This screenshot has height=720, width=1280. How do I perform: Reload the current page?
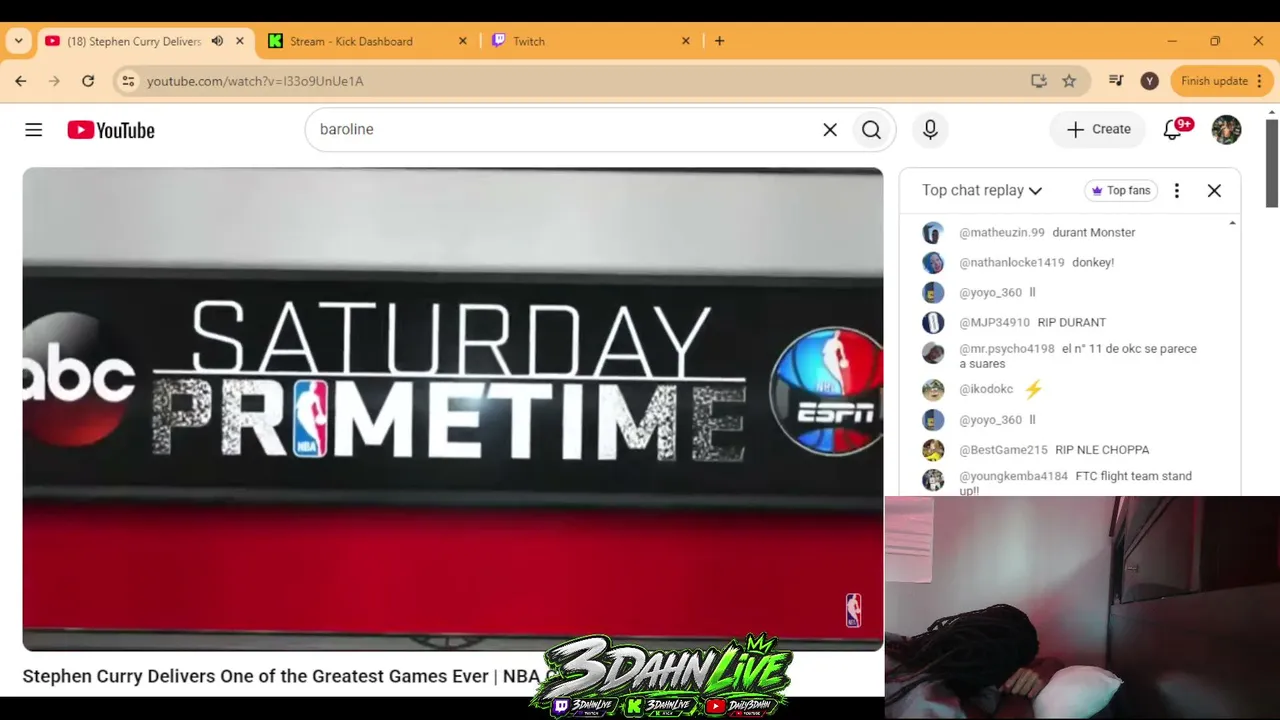(88, 81)
